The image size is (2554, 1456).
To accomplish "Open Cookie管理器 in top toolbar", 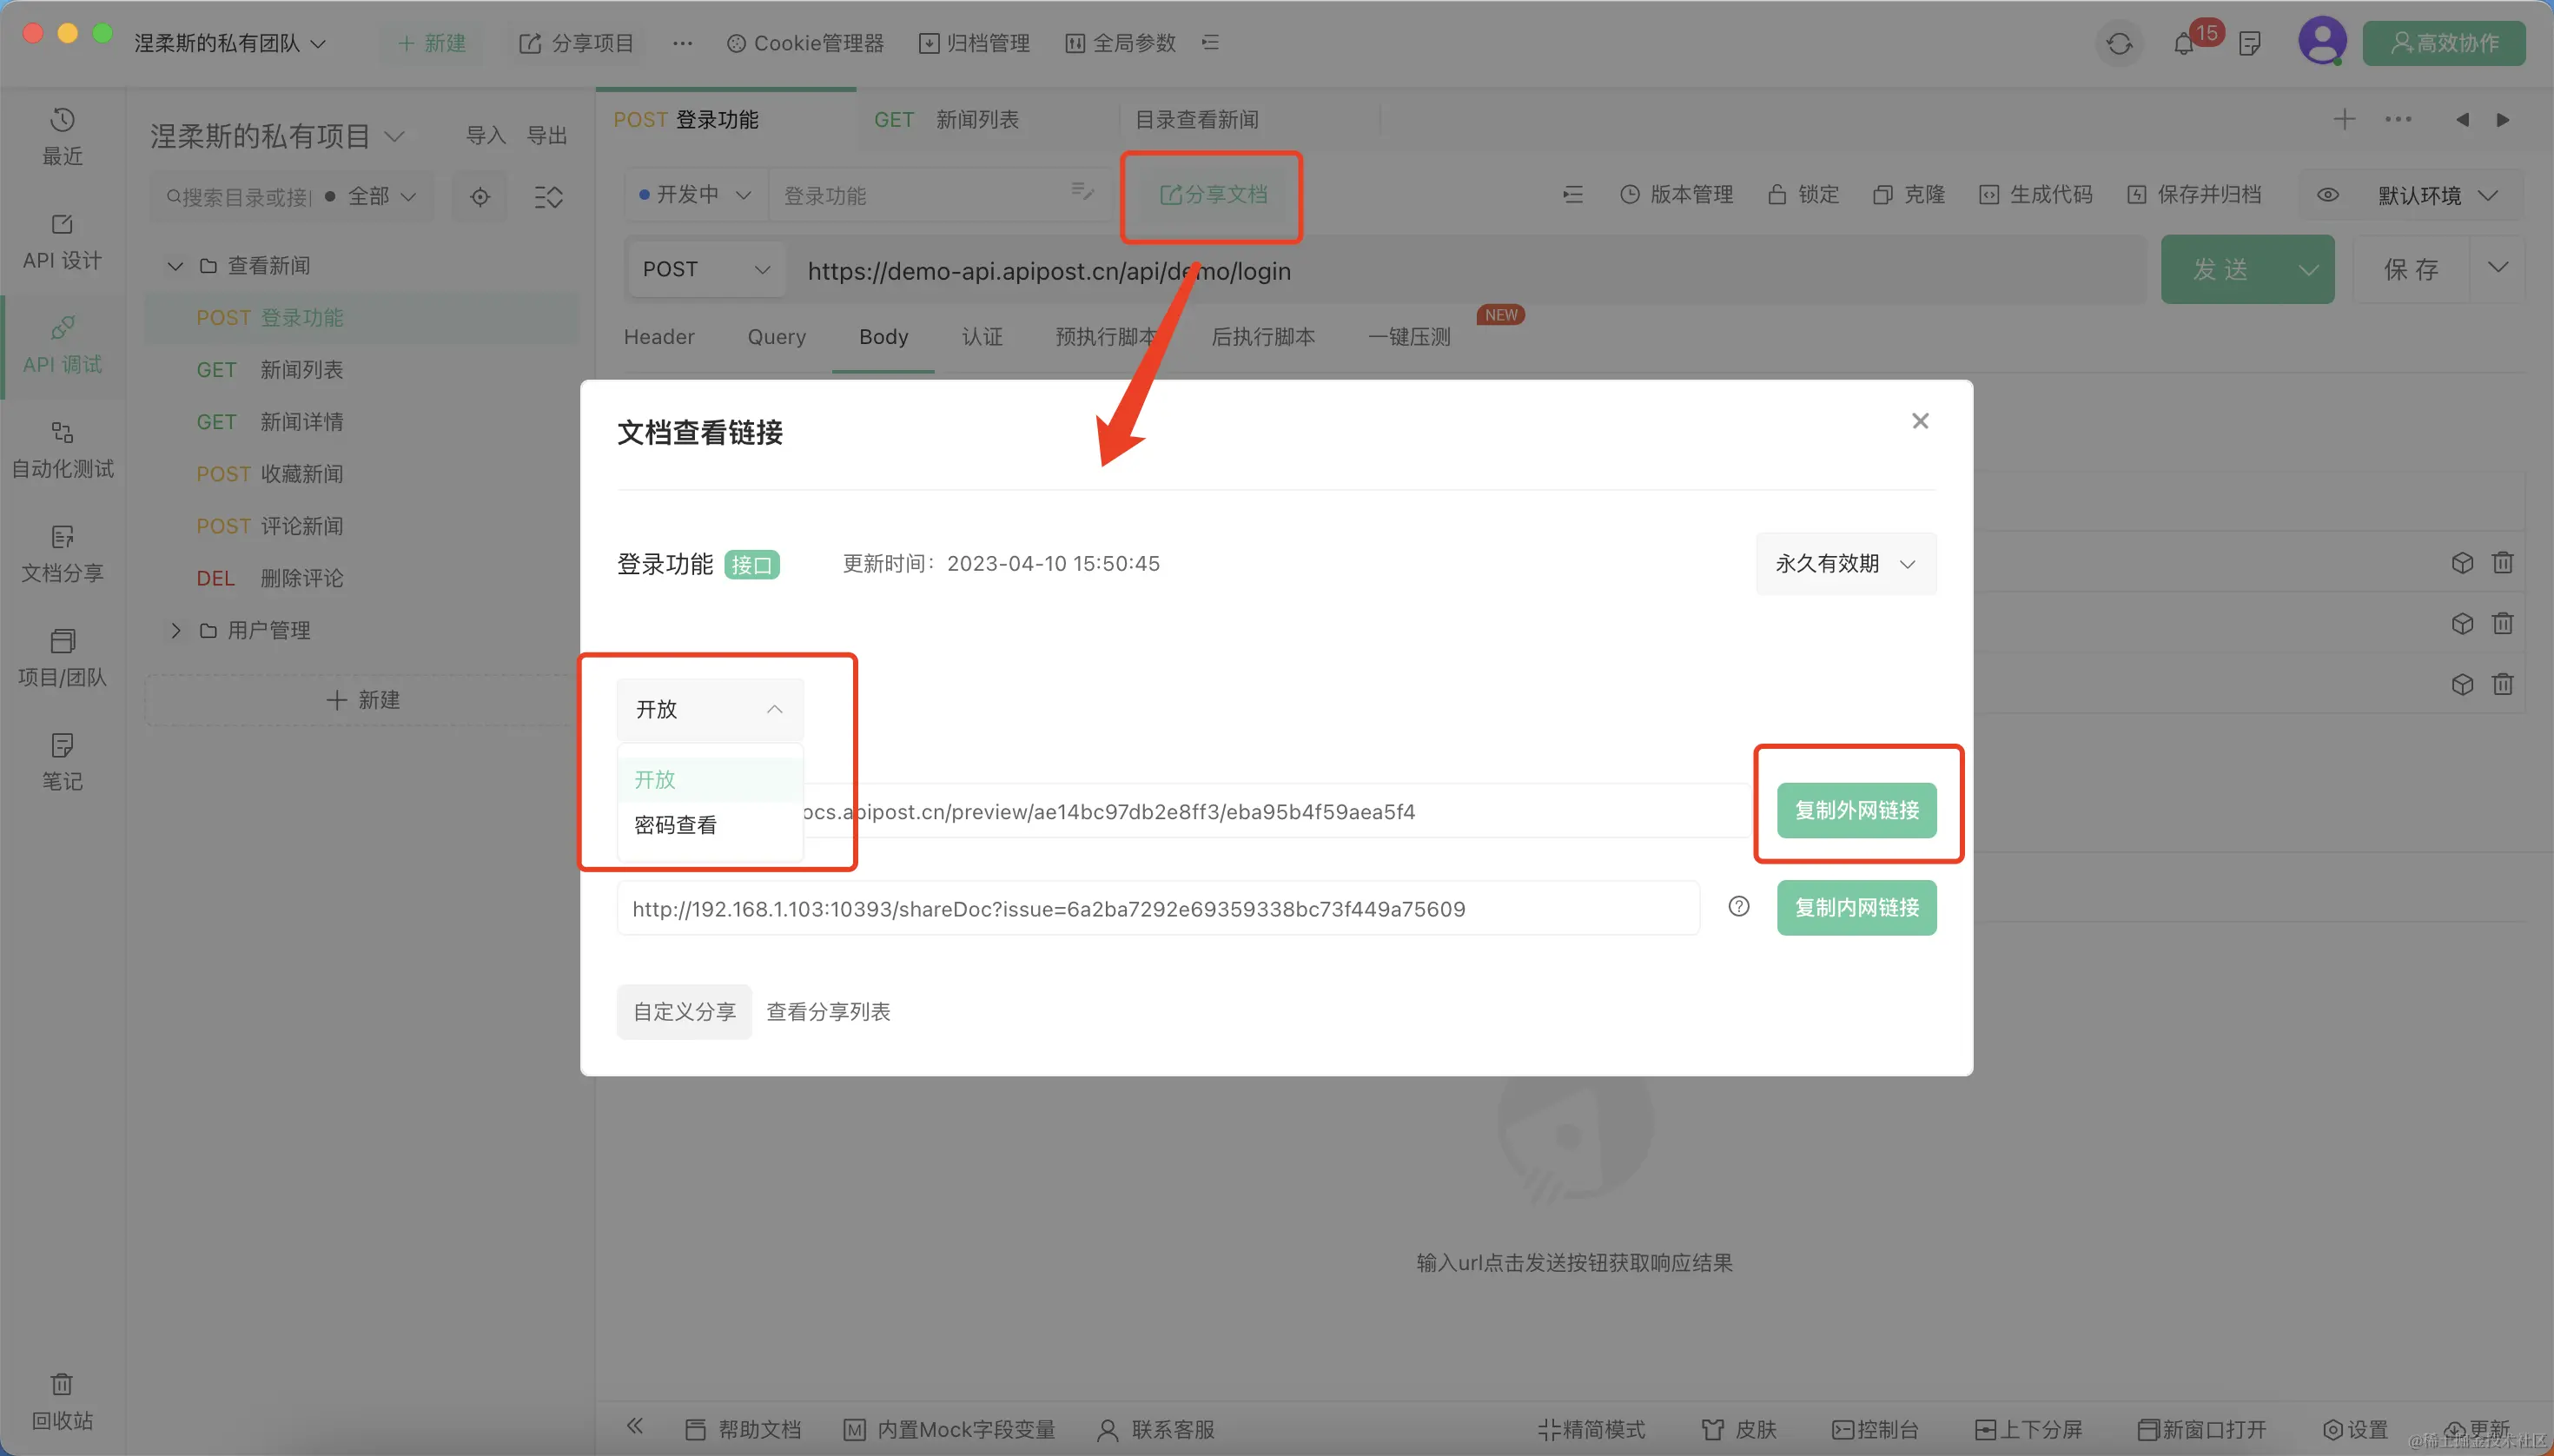I will click(x=805, y=43).
